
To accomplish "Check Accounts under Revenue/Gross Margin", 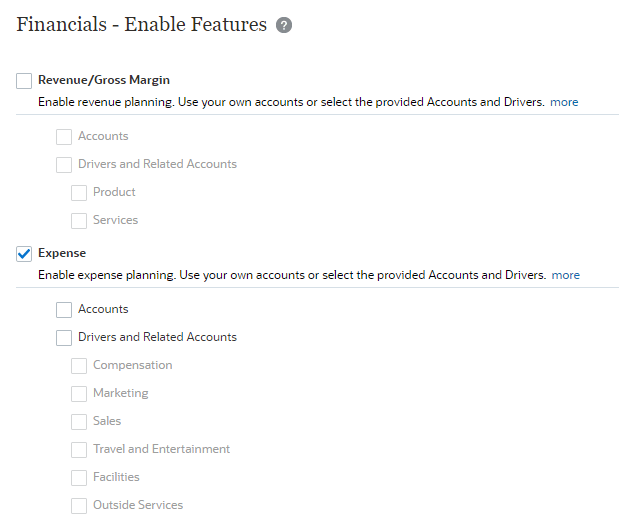I will [x=64, y=137].
